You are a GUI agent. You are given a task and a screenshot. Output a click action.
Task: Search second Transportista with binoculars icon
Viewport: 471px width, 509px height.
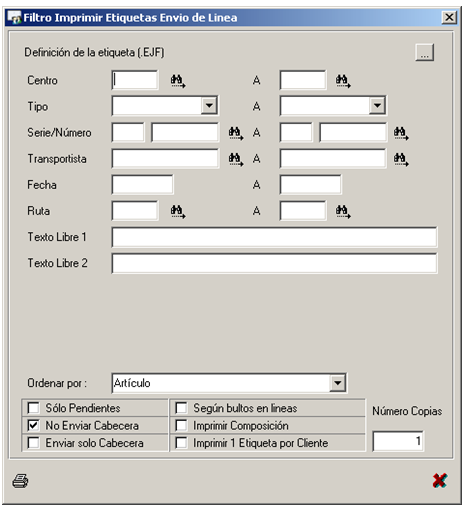click(401, 159)
